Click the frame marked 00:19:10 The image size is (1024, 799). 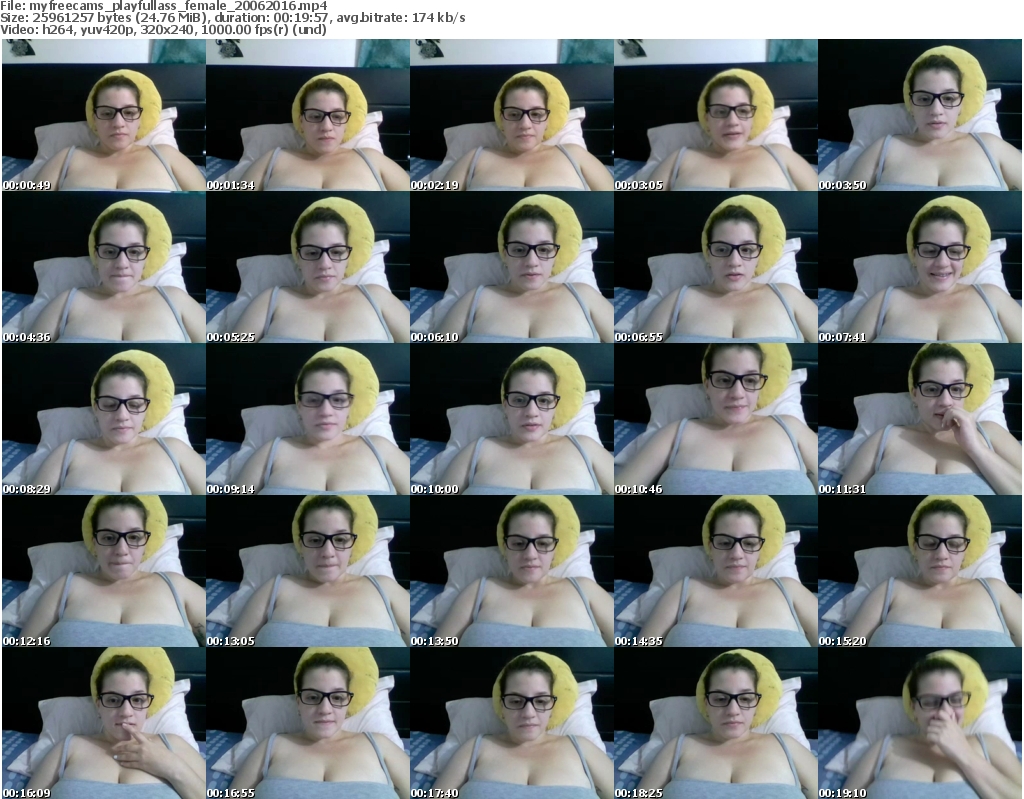[x=920, y=723]
